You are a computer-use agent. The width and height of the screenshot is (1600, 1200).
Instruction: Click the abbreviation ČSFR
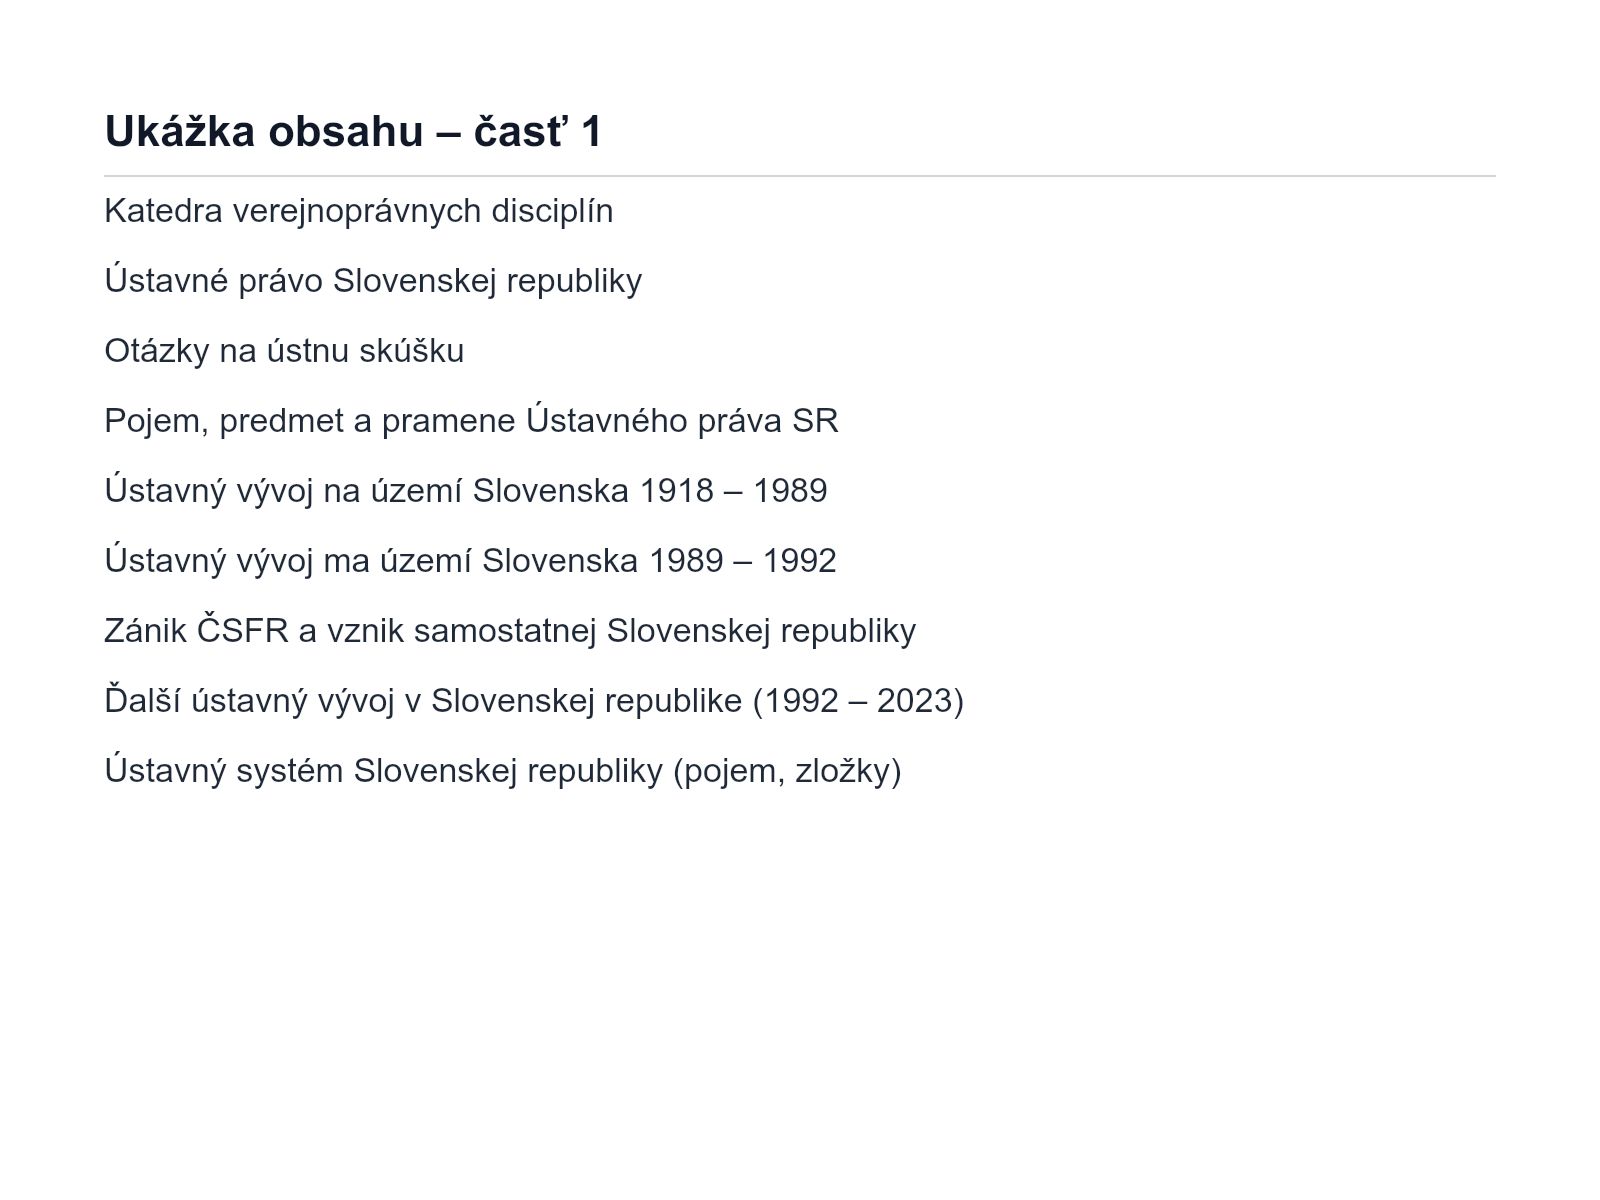(x=242, y=631)
